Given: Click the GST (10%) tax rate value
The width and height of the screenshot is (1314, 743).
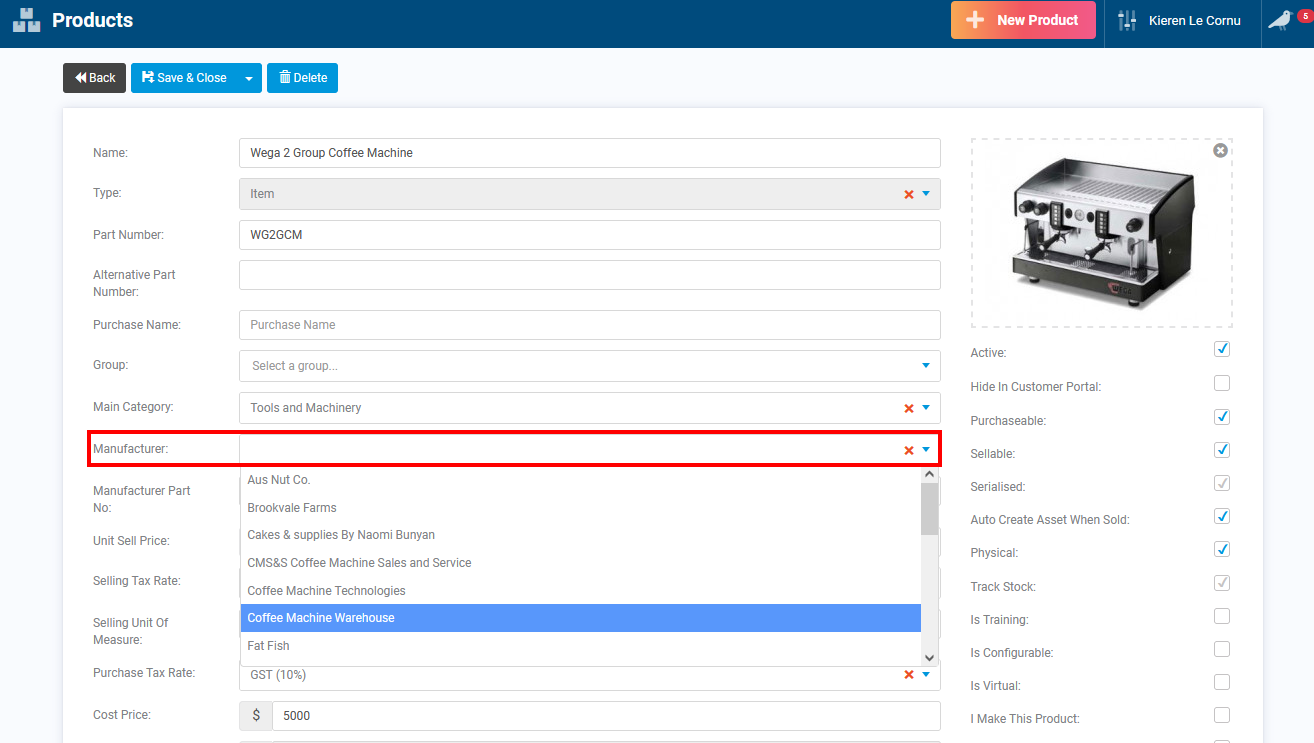Looking at the screenshot, I should [278, 675].
